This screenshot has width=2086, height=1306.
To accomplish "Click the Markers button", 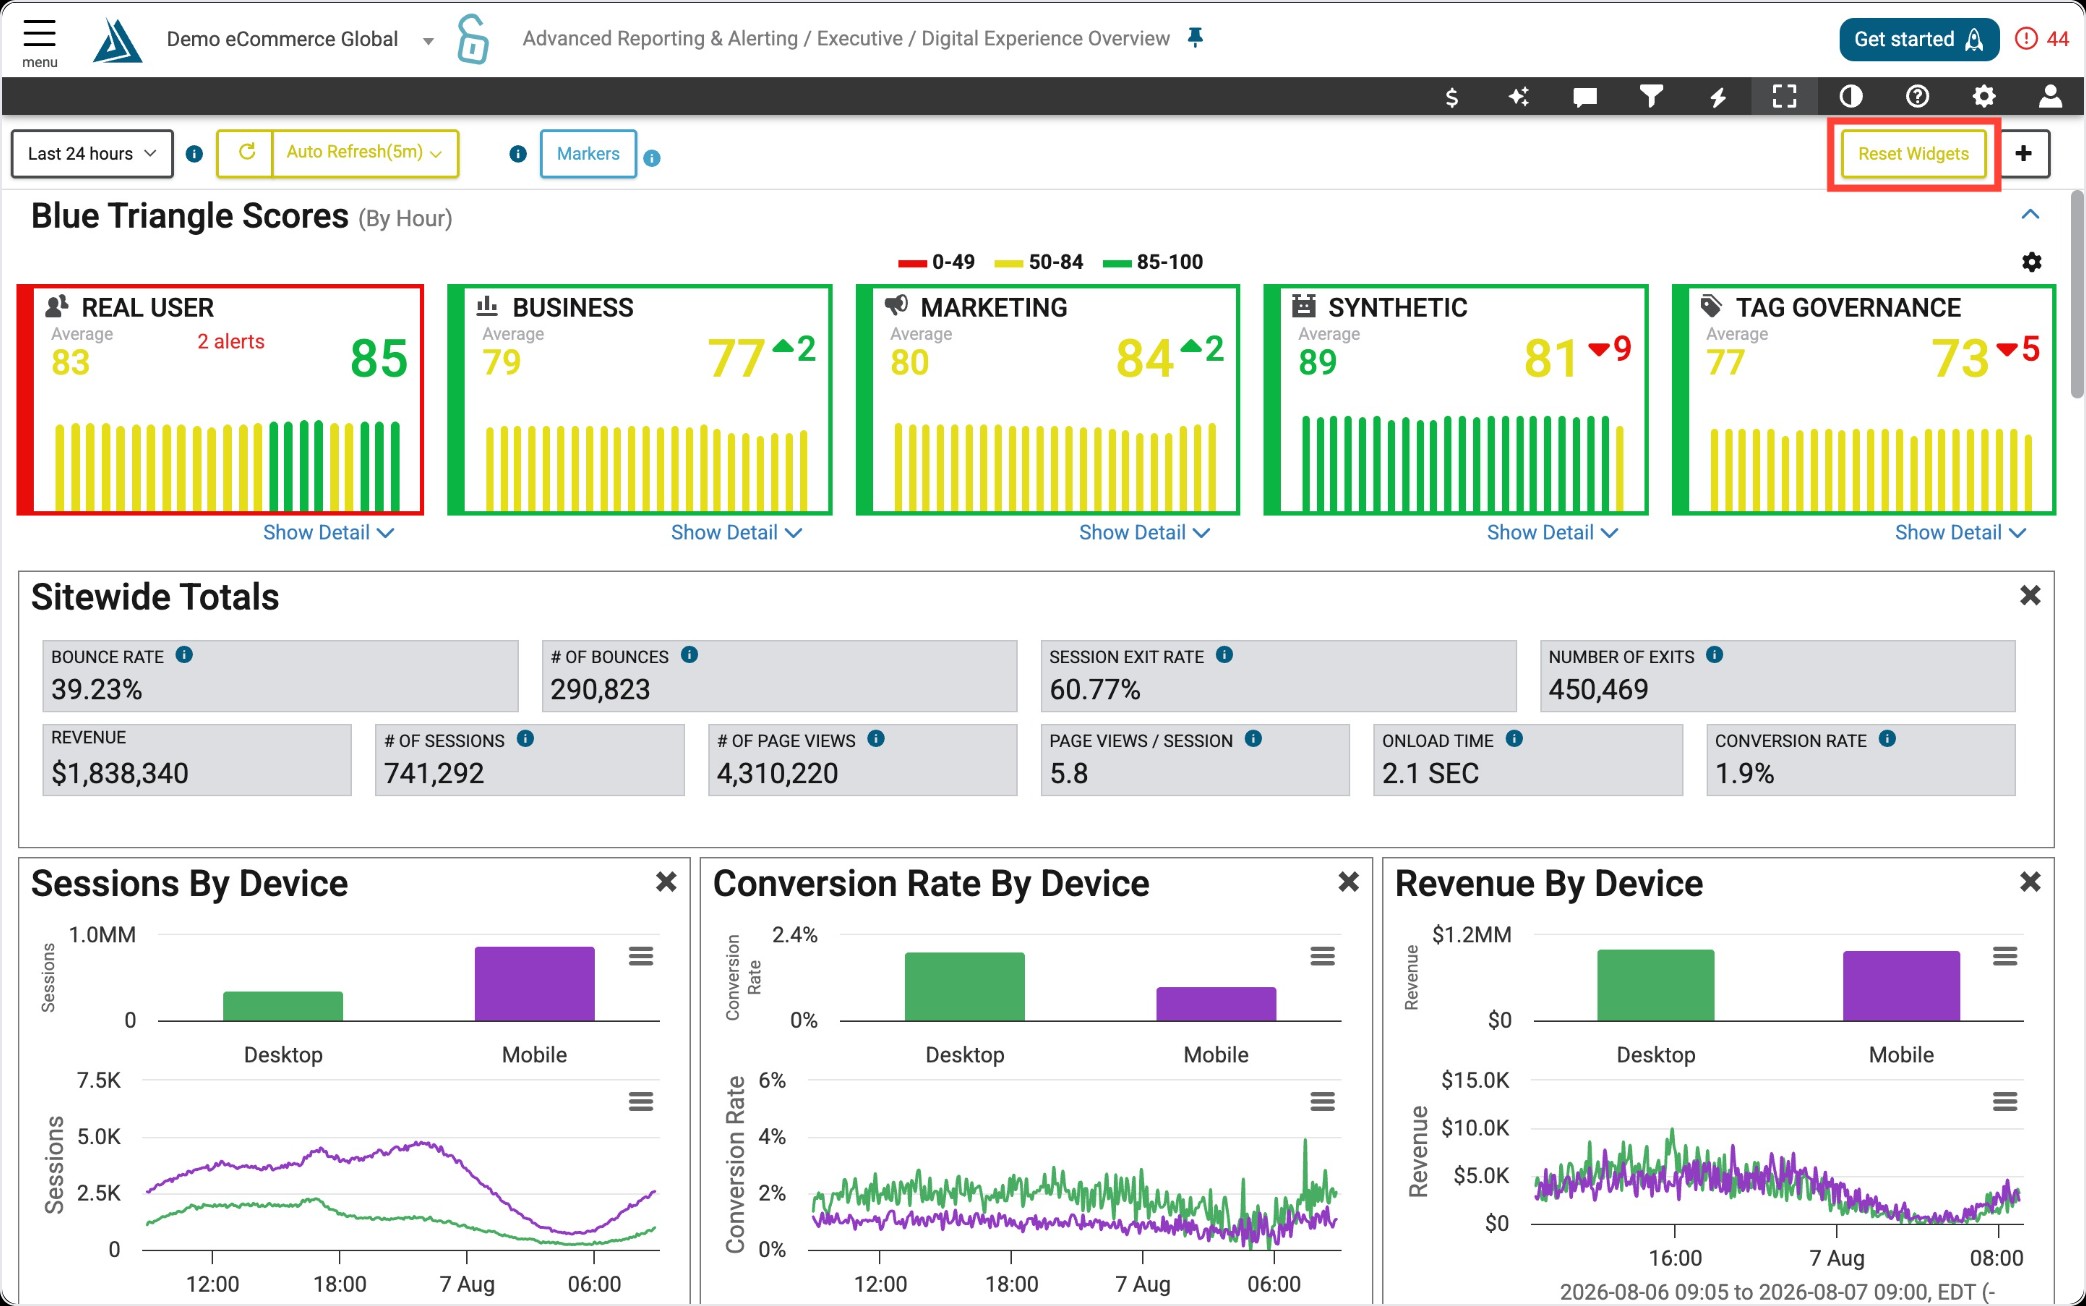I will point(588,154).
